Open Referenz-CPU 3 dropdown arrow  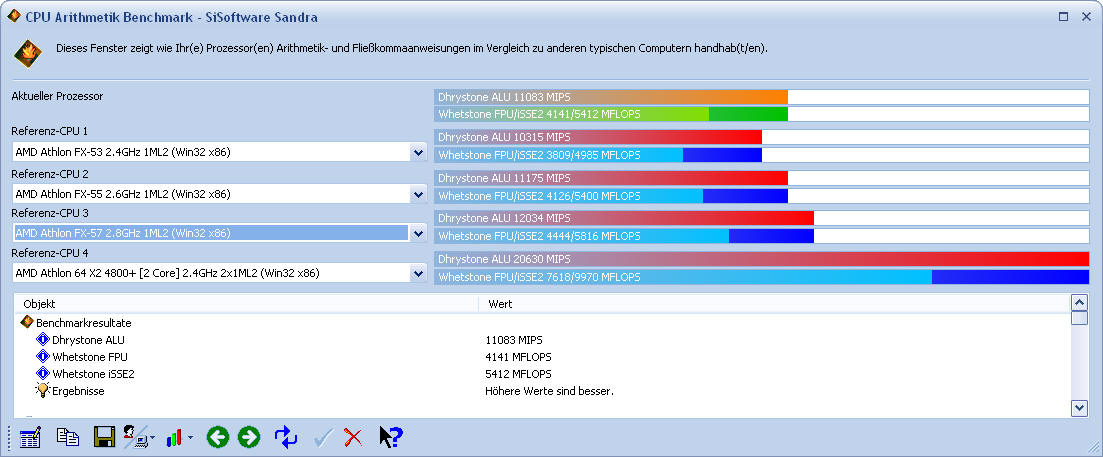click(419, 233)
